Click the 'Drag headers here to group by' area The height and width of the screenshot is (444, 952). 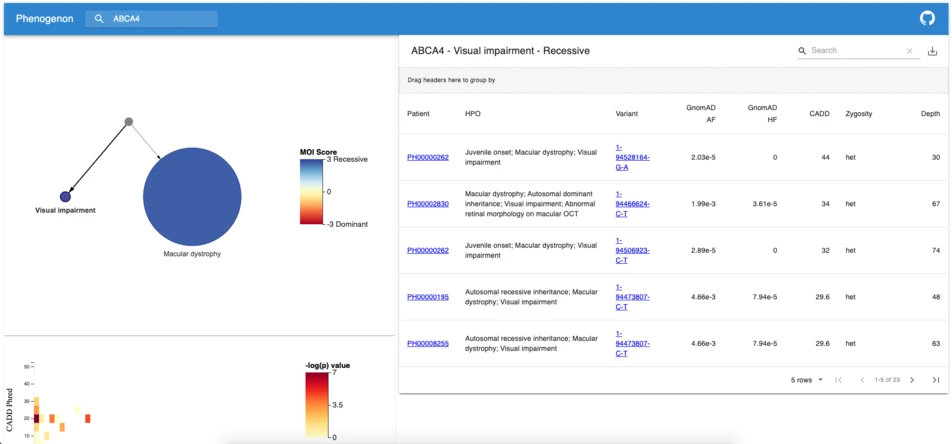(x=673, y=80)
